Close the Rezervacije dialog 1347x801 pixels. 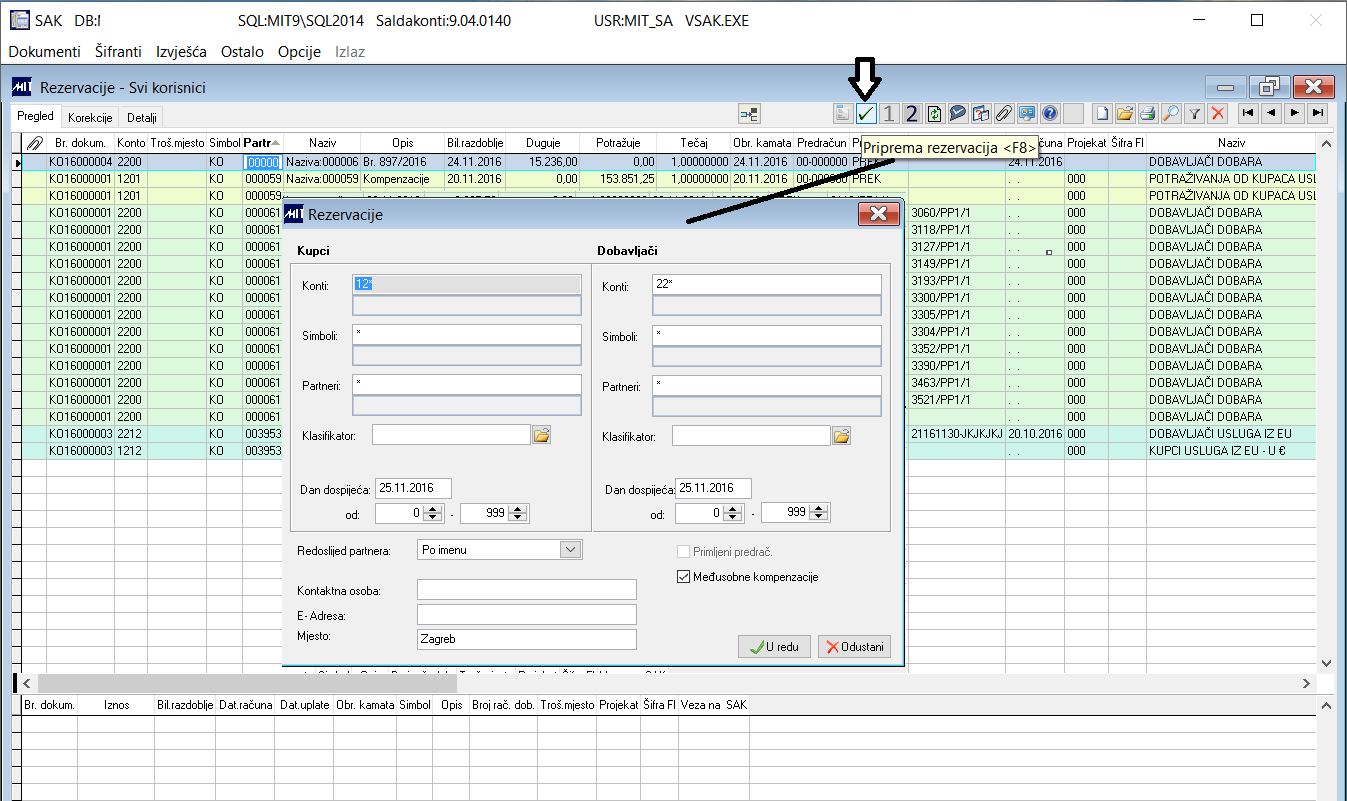(878, 214)
